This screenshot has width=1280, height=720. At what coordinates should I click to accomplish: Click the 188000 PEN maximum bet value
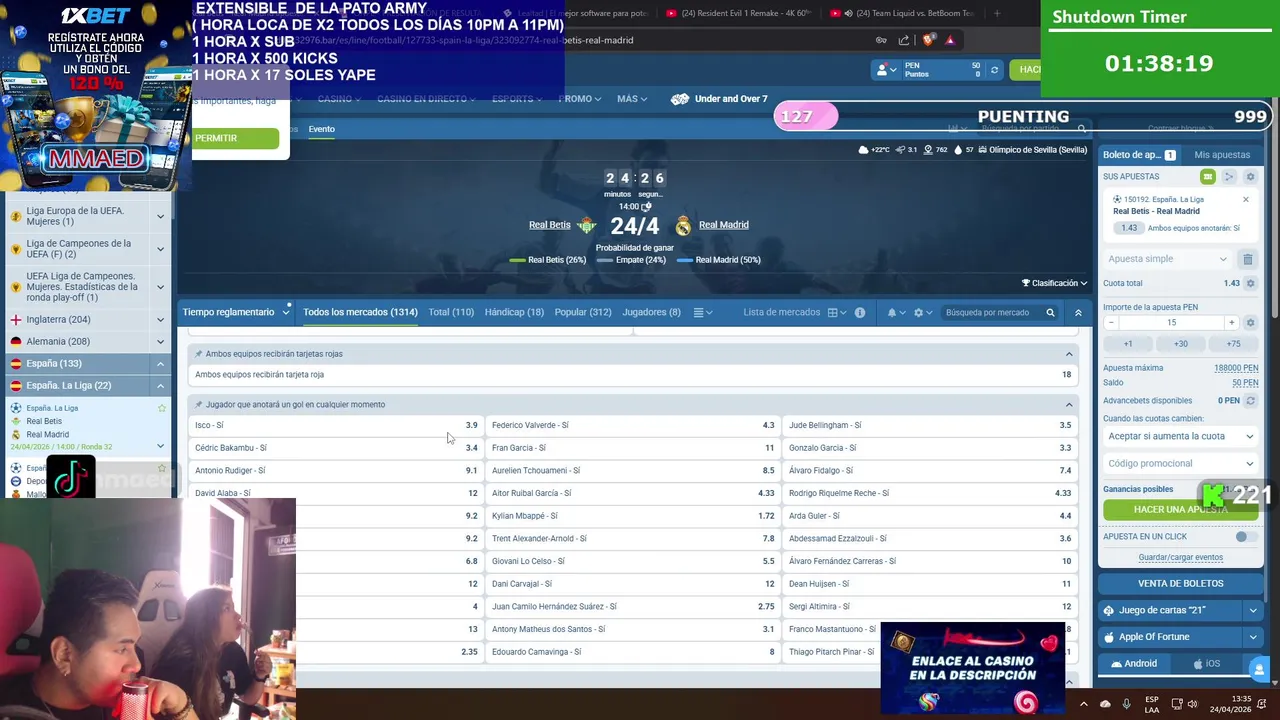tap(1236, 368)
